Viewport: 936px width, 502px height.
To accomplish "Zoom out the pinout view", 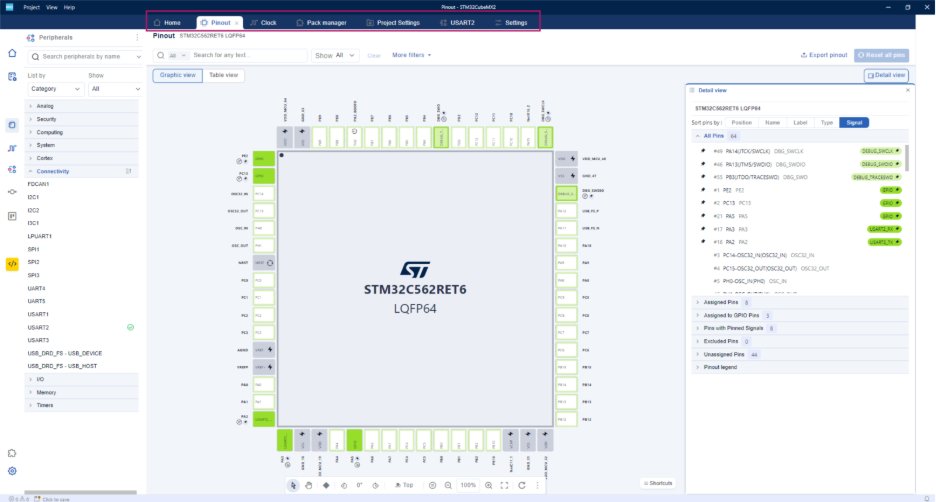I will point(448,485).
